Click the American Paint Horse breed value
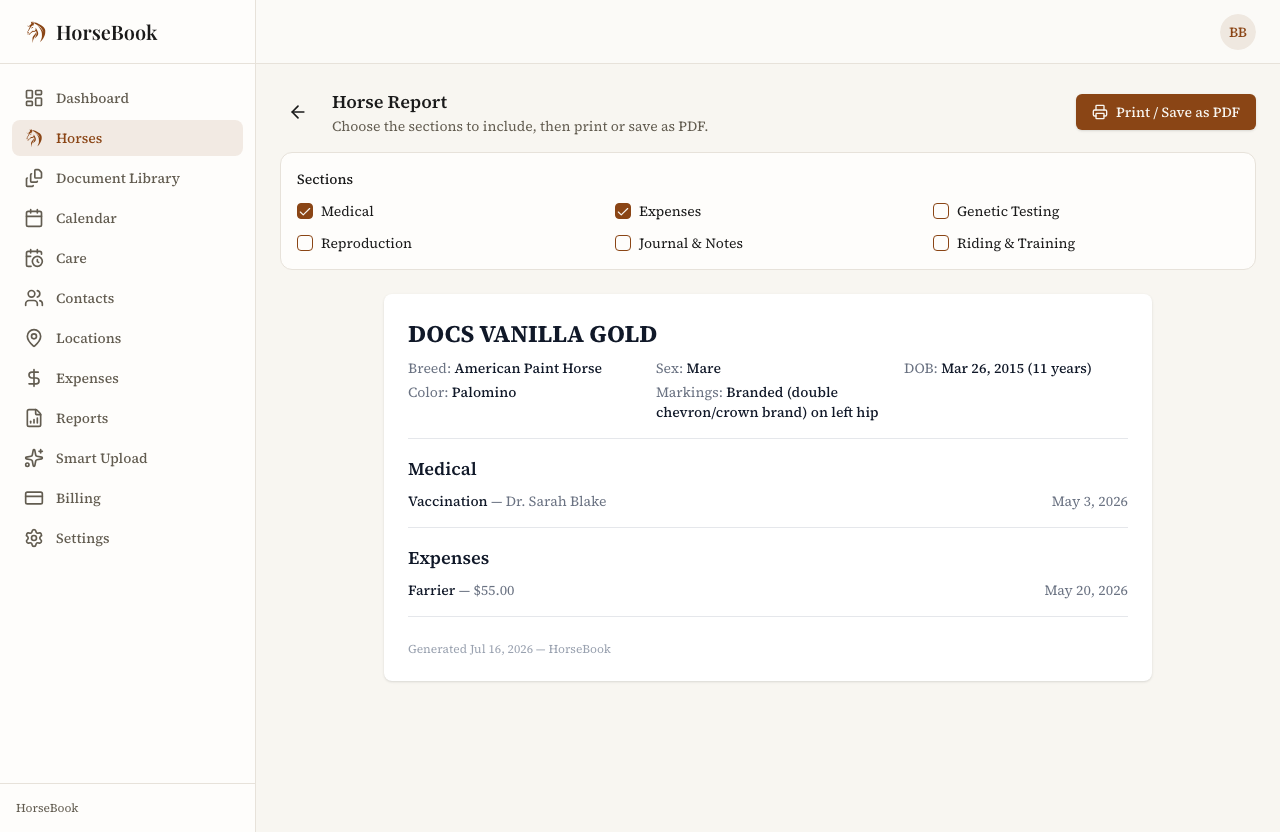The width and height of the screenshot is (1280, 832). (528, 368)
